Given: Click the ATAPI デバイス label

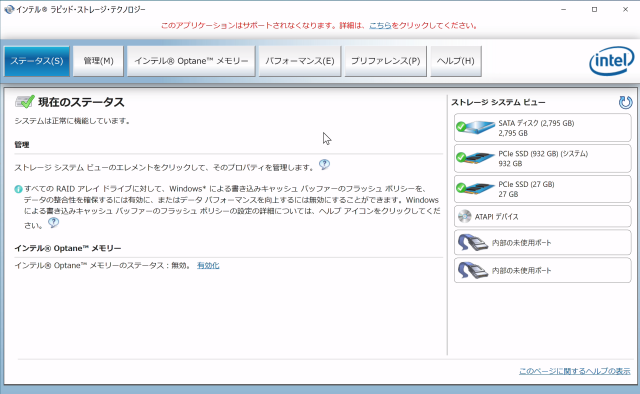Looking at the screenshot, I should pyautogui.click(x=496, y=217).
